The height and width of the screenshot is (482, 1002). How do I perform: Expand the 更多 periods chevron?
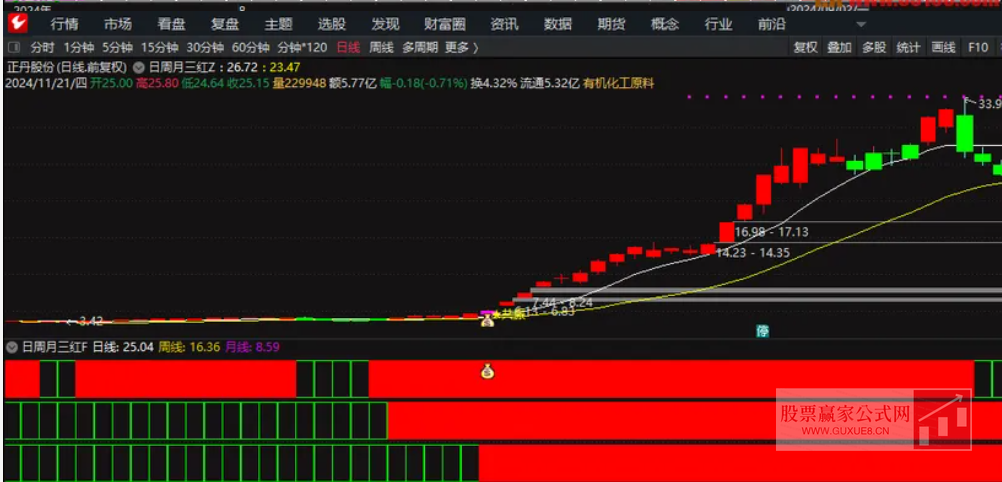461,47
